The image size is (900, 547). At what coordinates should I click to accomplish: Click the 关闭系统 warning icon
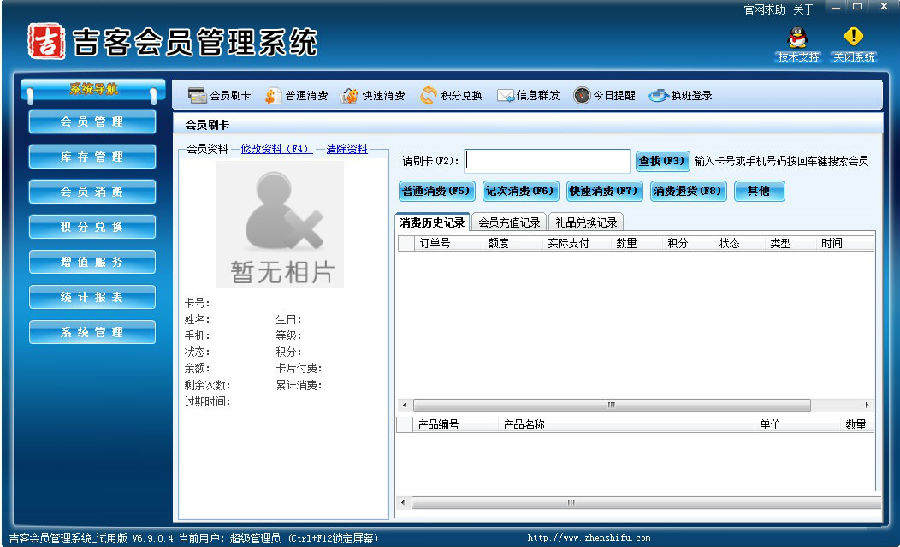[x=854, y=36]
